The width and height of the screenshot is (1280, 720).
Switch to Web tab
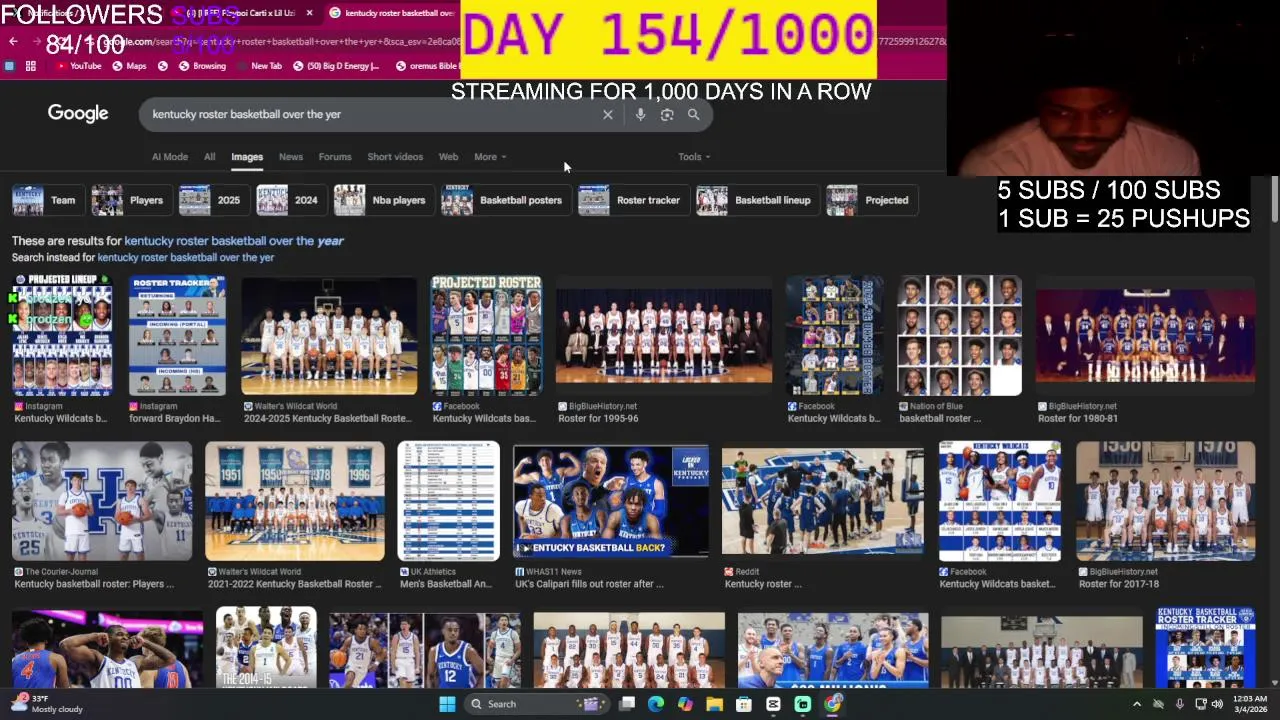pyautogui.click(x=448, y=157)
